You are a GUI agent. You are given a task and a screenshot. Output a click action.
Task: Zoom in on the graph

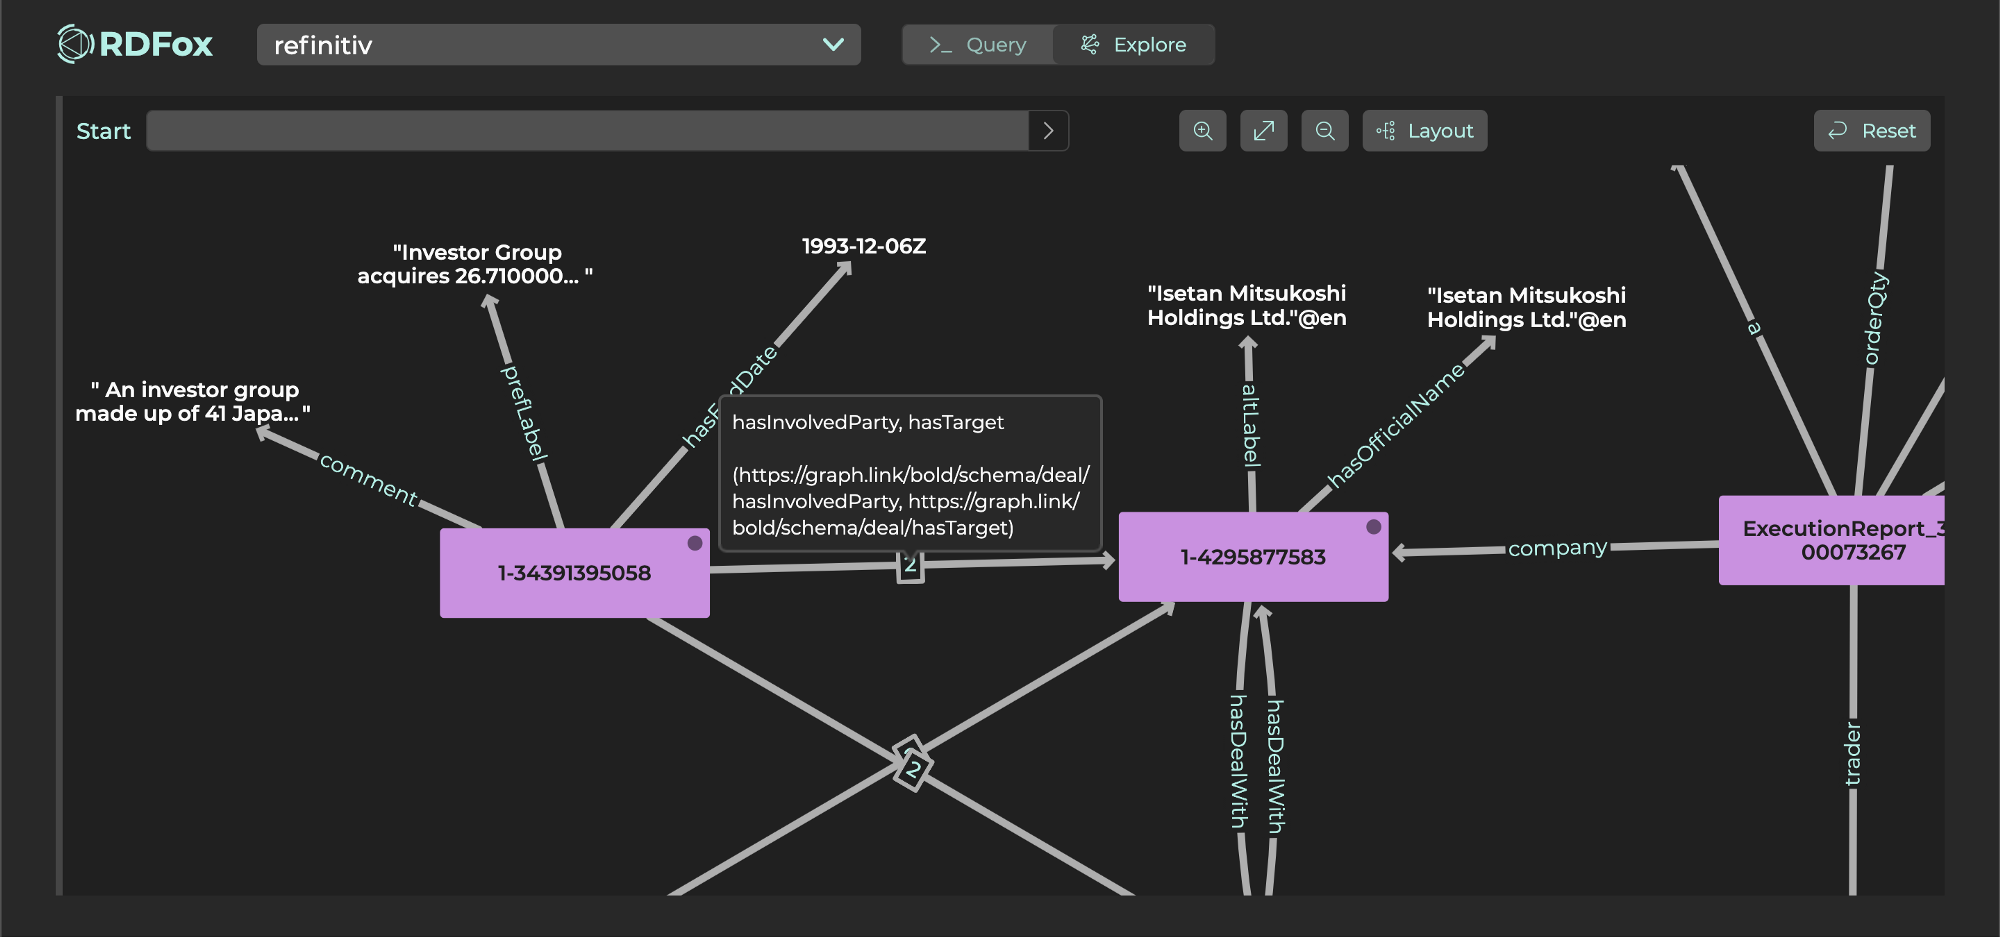(x=1203, y=131)
